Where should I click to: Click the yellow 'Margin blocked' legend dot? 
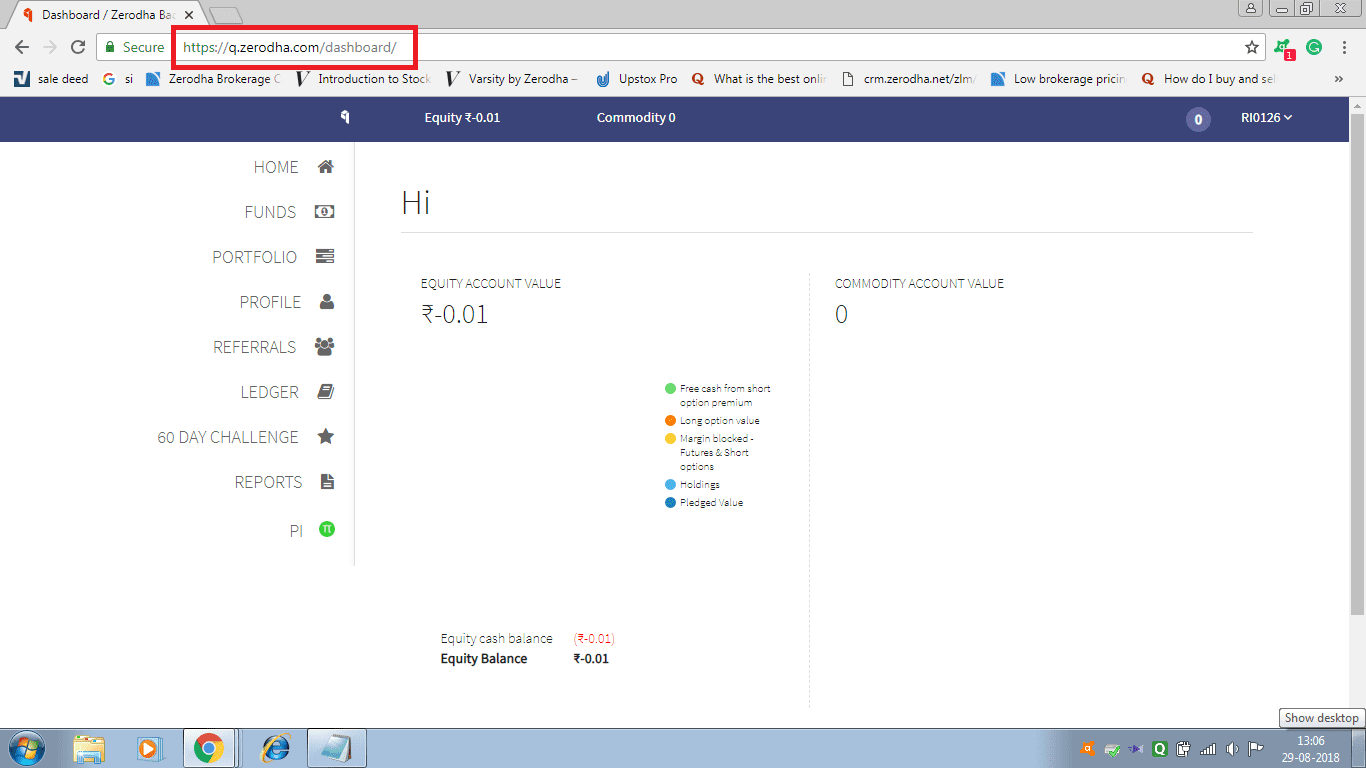click(670, 439)
